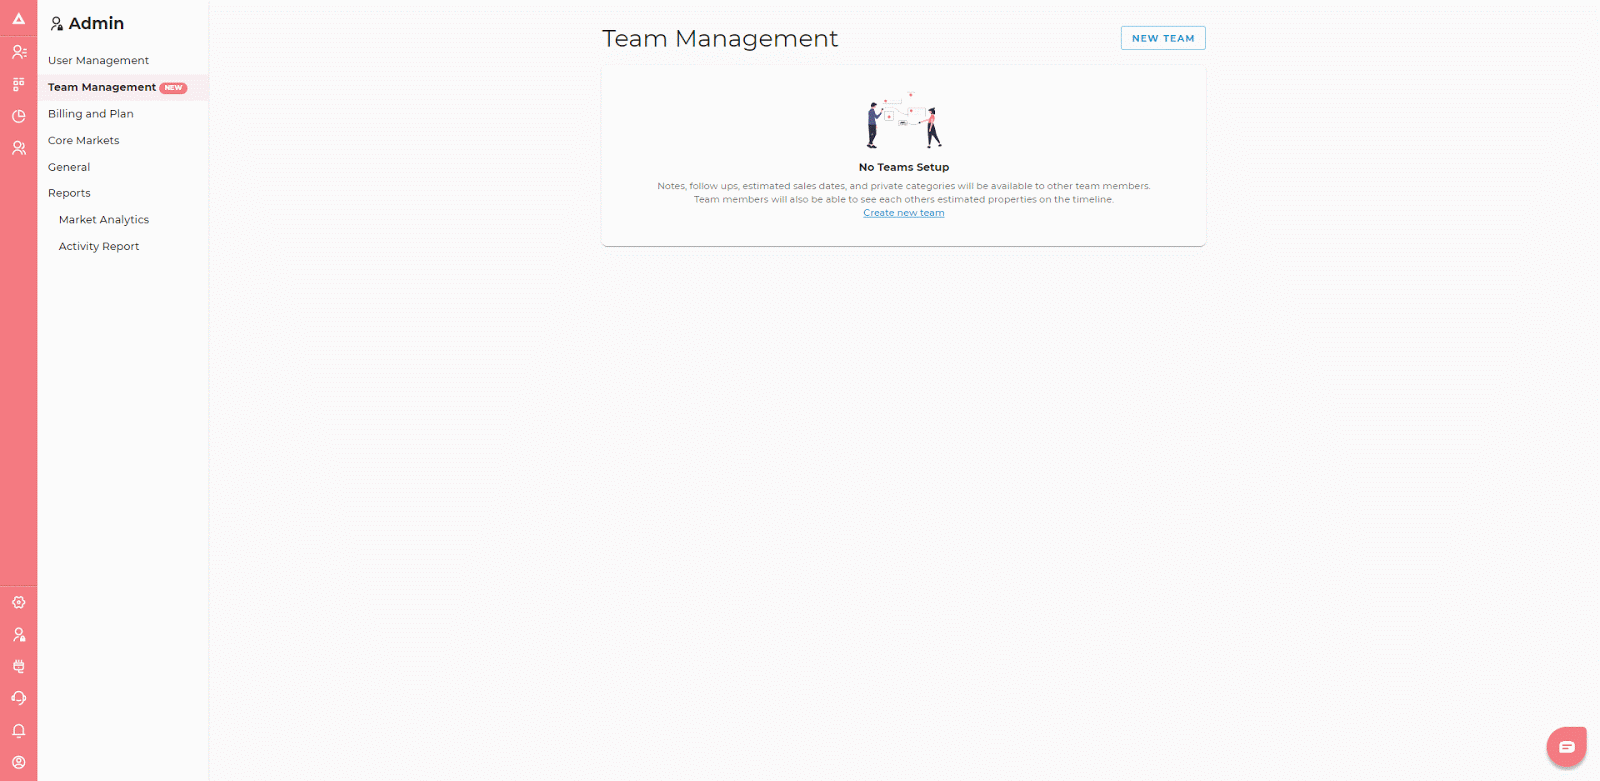Open the user profile avatar icon

pyautogui.click(x=18, y=762)
